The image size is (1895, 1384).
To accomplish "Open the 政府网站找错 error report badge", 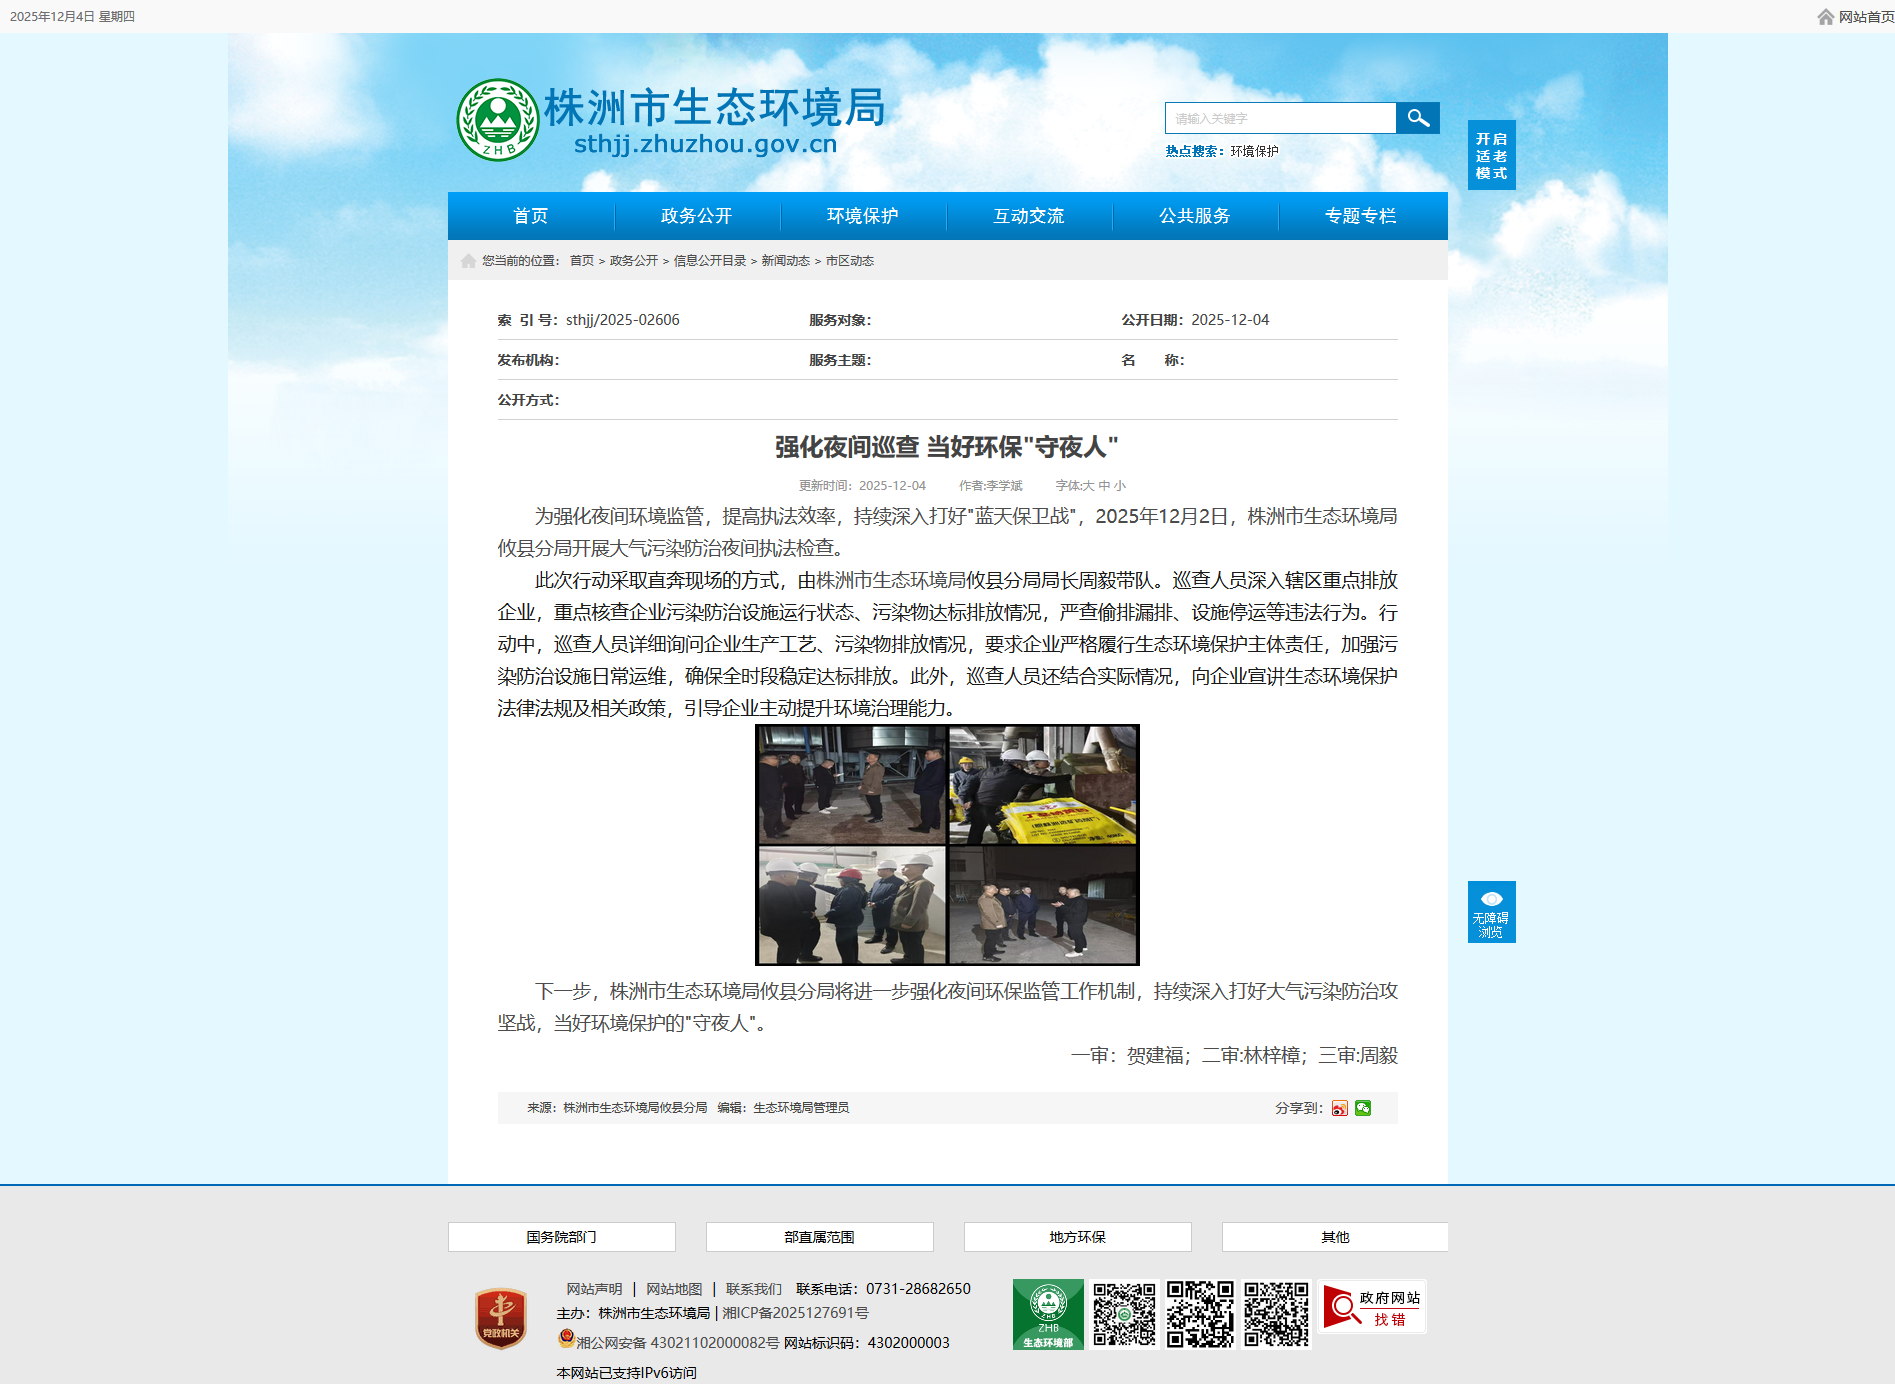I will coord(1372,1308).
